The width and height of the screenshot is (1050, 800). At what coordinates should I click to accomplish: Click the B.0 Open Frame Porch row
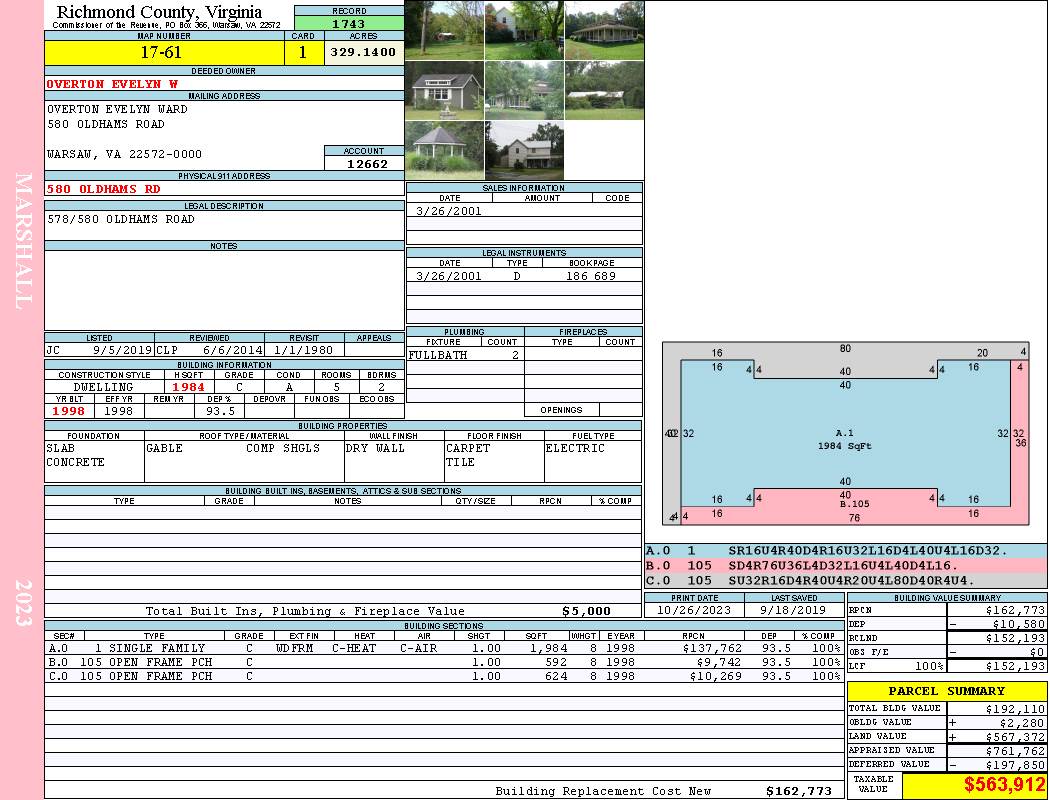click(442, 662)
